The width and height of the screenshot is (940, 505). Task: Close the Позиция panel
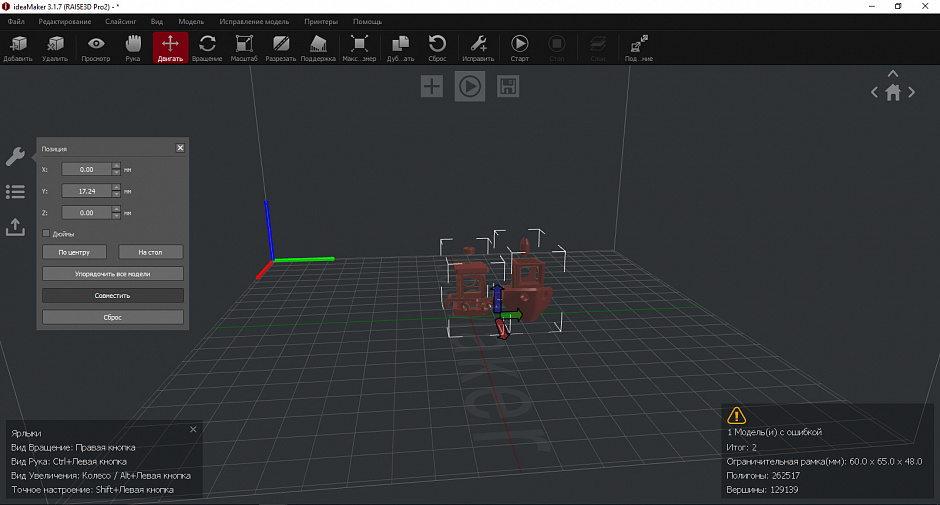point(180,148)
